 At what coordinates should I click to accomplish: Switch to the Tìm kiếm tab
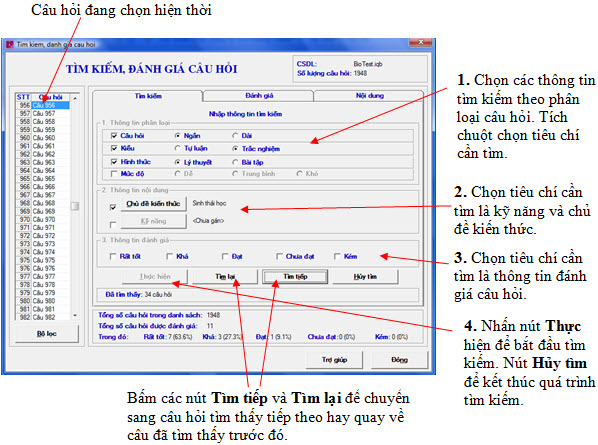click(148, 96)
